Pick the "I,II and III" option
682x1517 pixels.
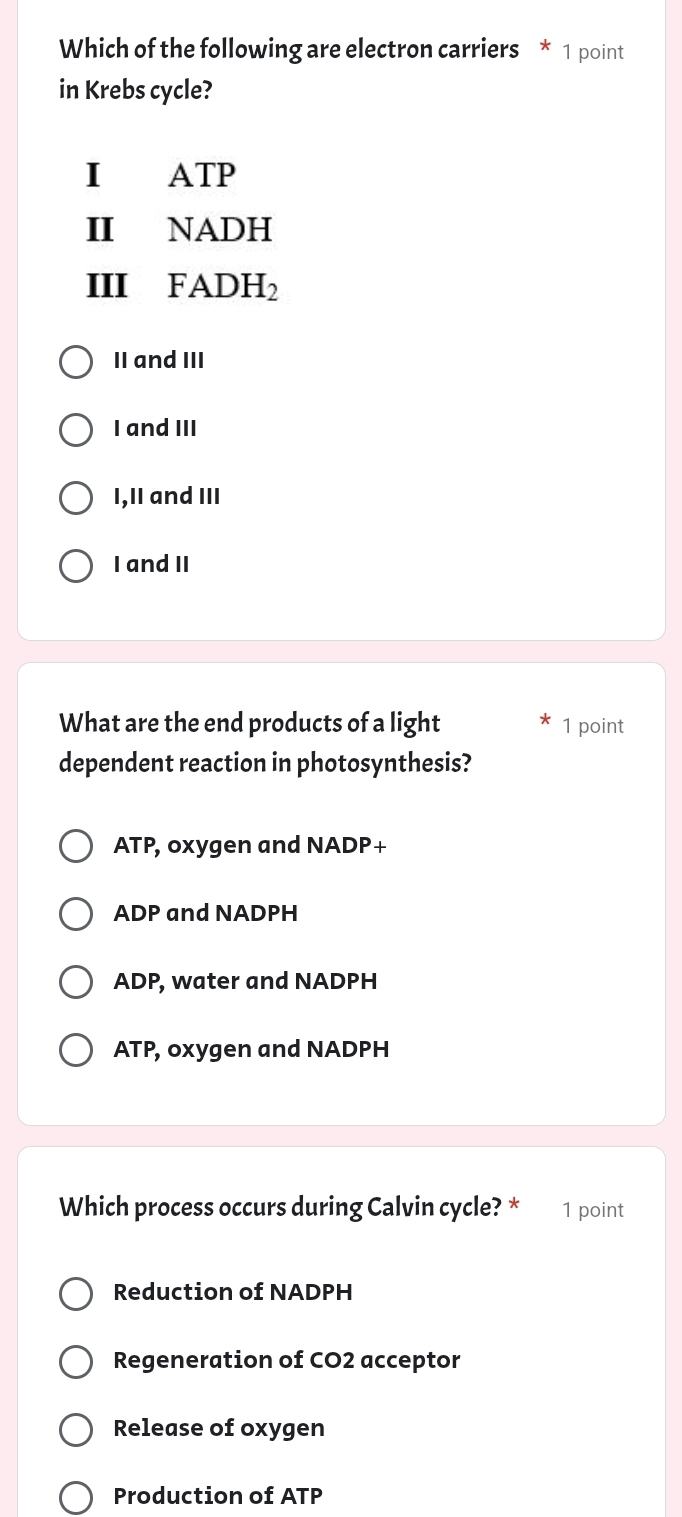76,497
